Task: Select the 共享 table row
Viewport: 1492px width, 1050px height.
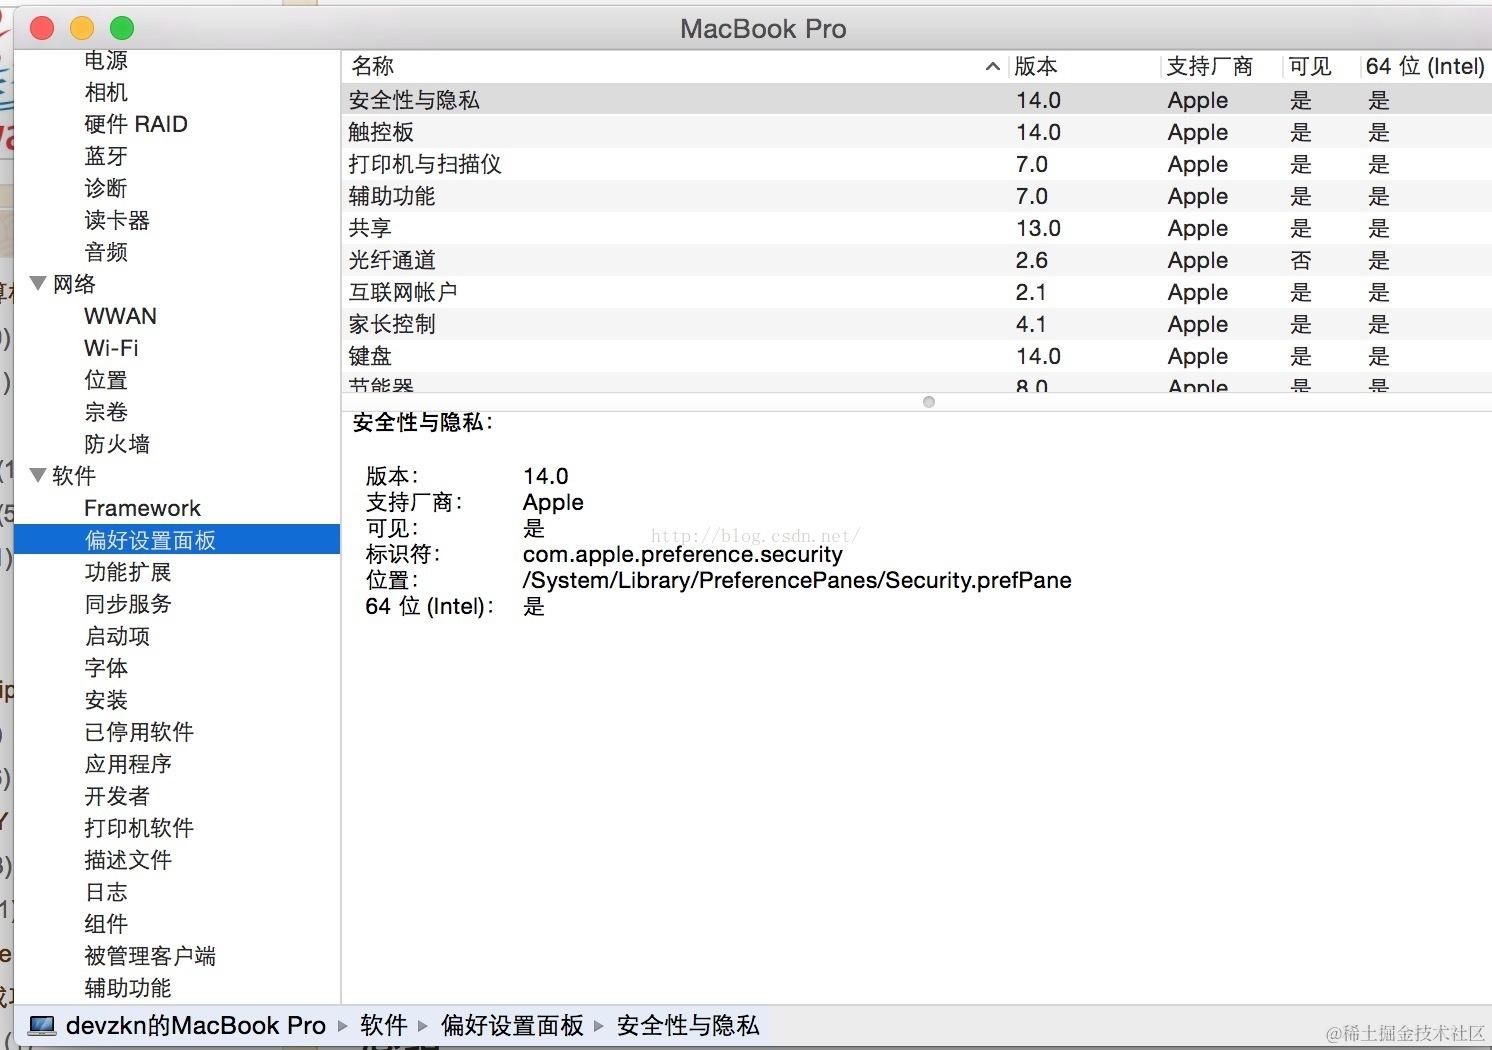Action: (917, 228)
